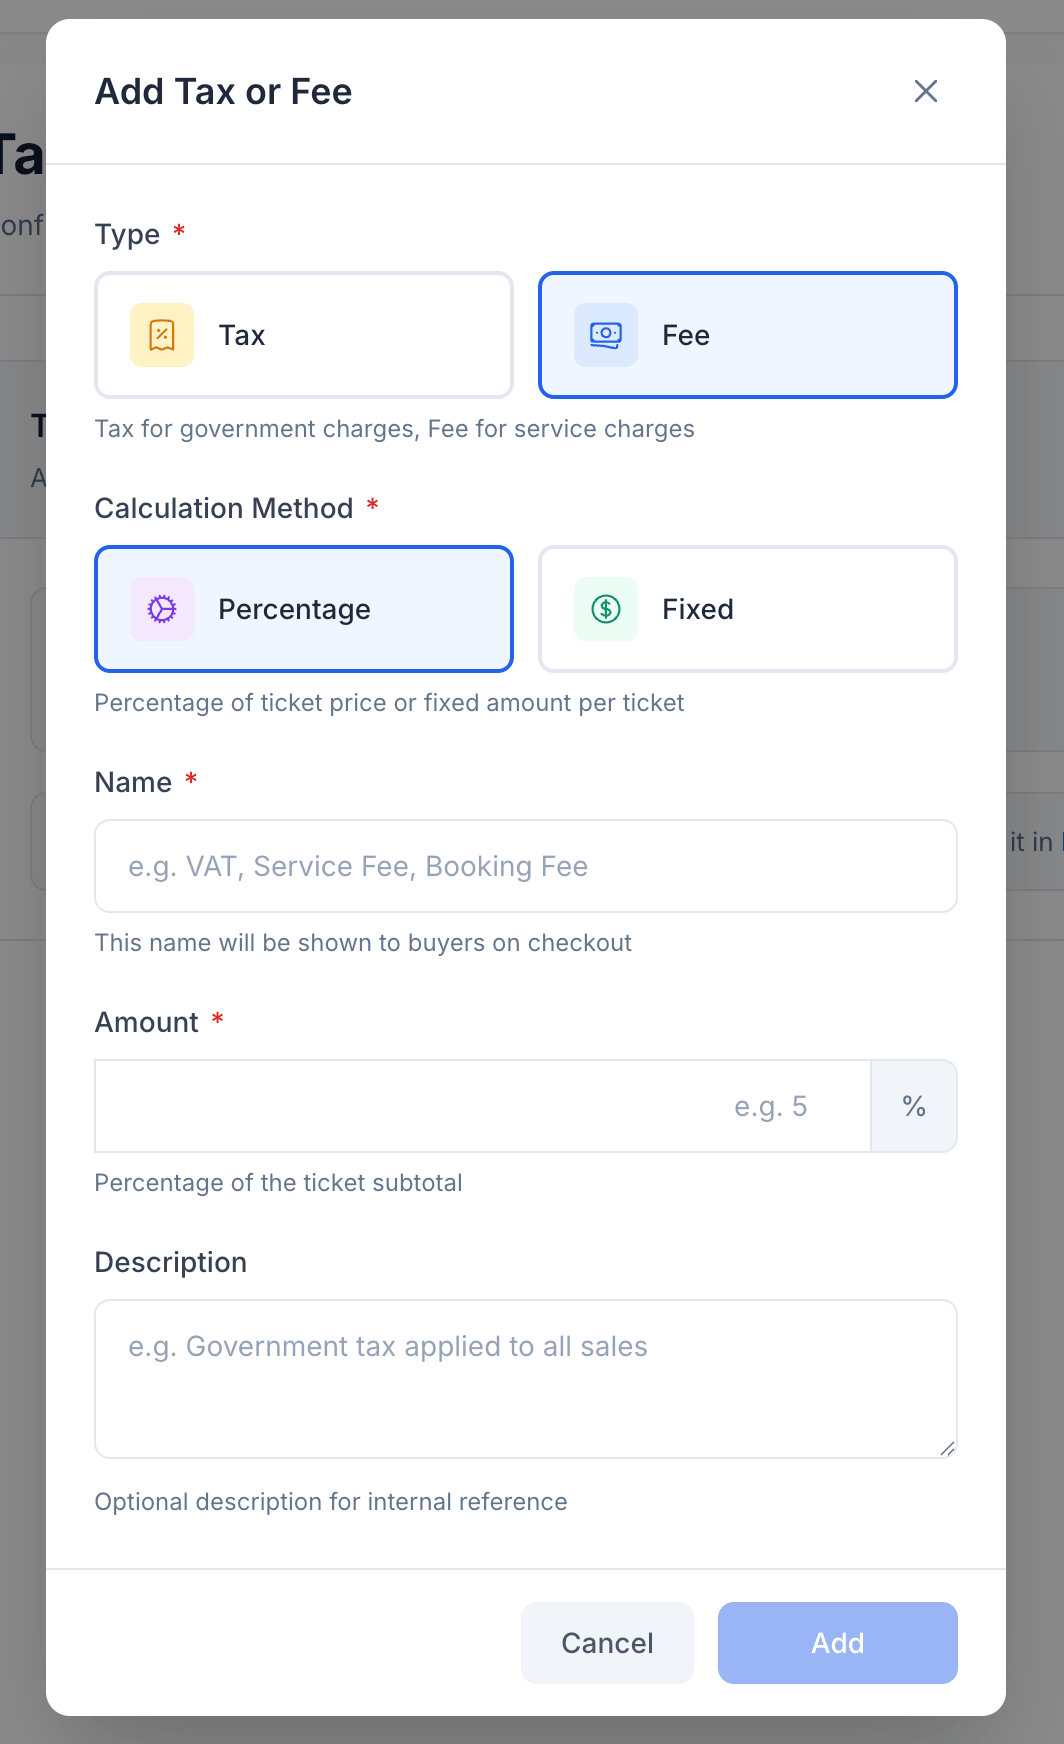The height and width of the screenshot is (1744, 1064).
Task: Click the required asterisk next to Type
Action: click(x=178, y=230)
